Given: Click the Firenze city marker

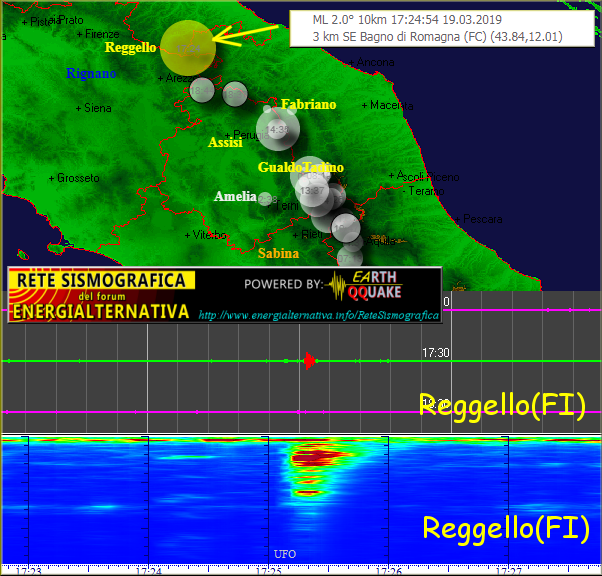Looking at the screenshot, I should tap(98, 34).
